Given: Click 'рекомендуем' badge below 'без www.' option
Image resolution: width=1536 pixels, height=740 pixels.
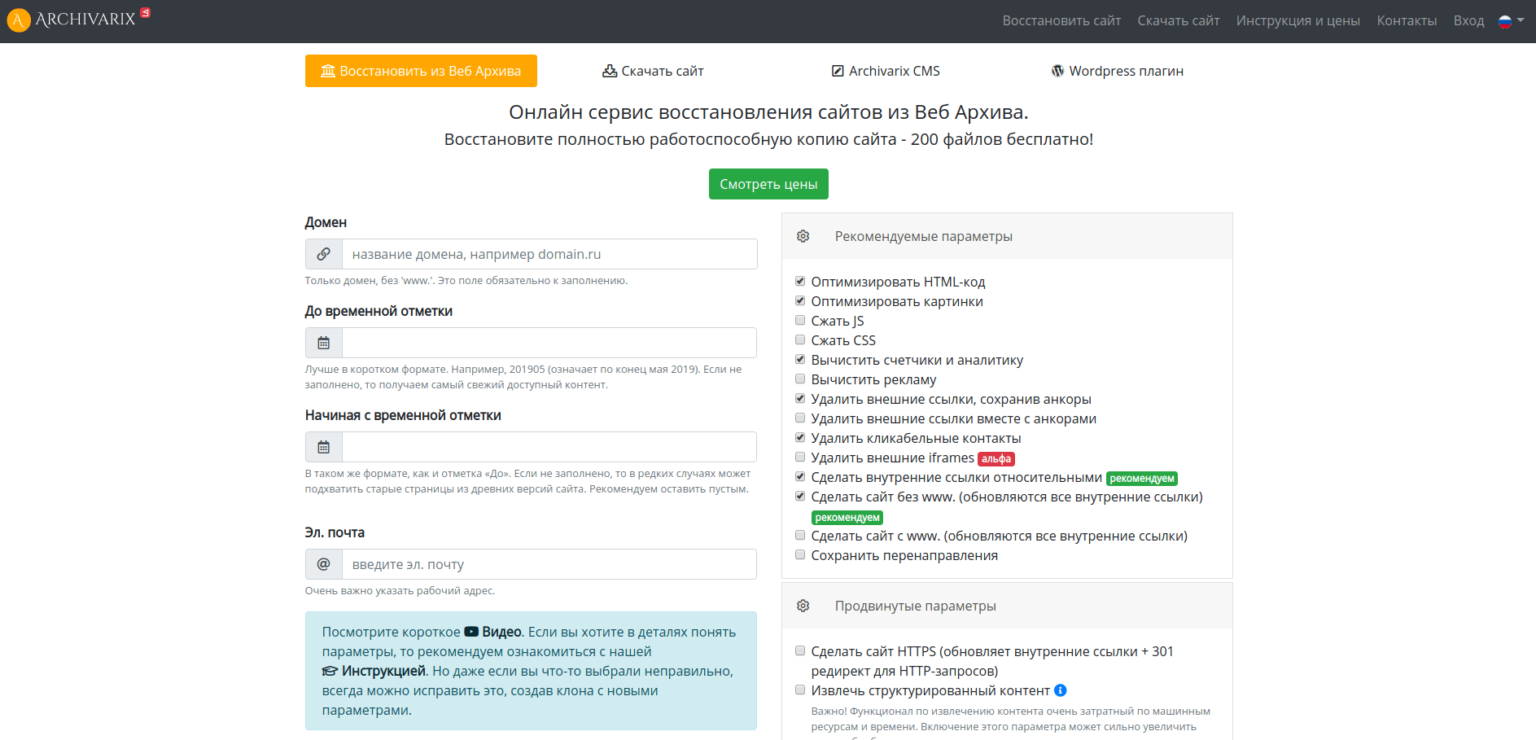Looking at the screenshot, I should coord(847,518).
